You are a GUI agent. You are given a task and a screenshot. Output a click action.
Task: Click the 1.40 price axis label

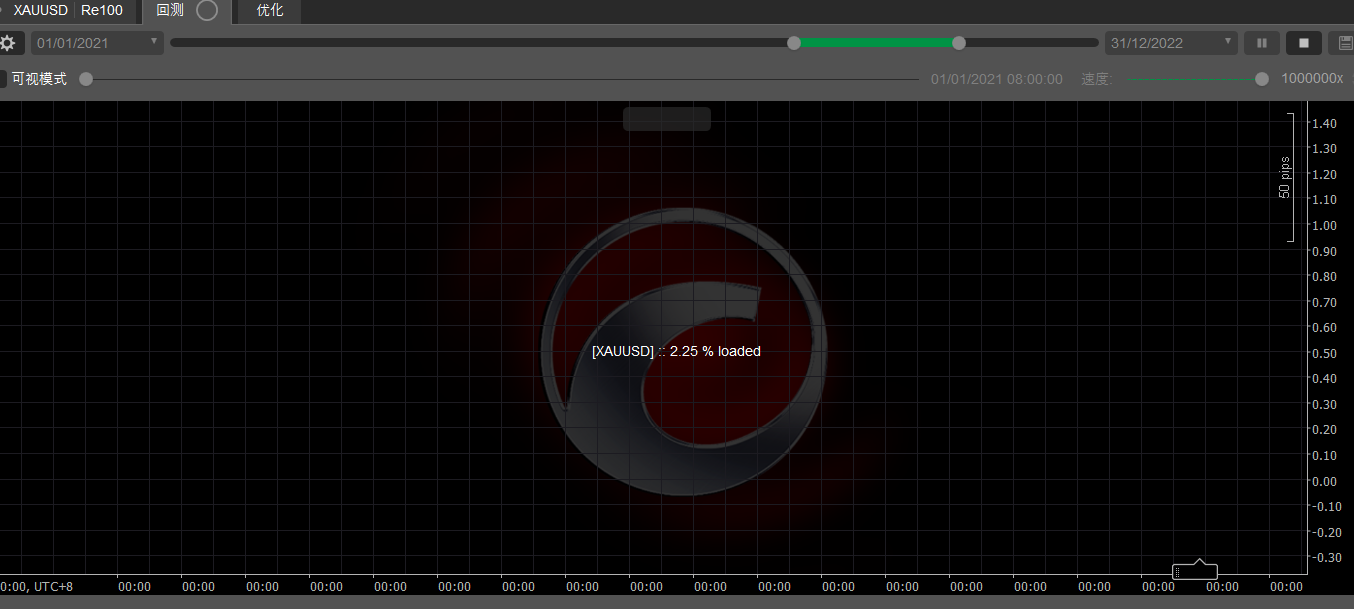[1325, 123]
